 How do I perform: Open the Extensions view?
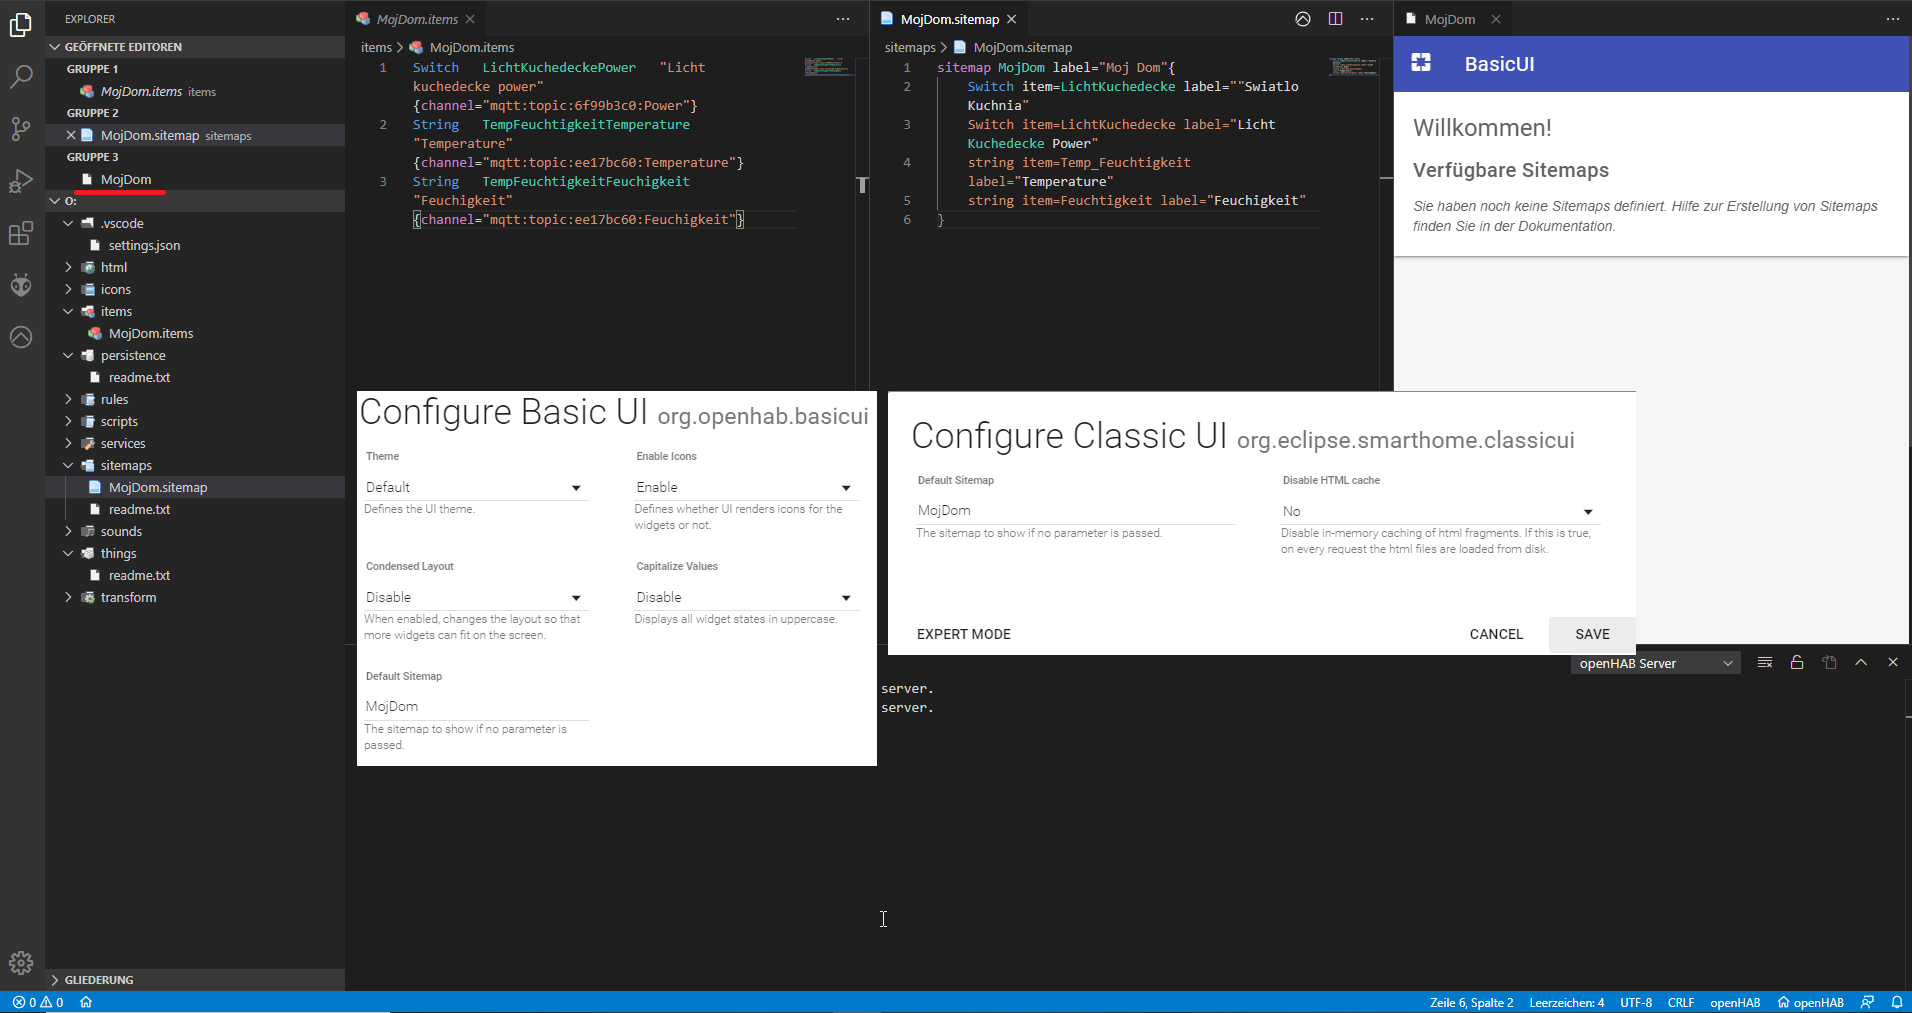tap(21, 233)
